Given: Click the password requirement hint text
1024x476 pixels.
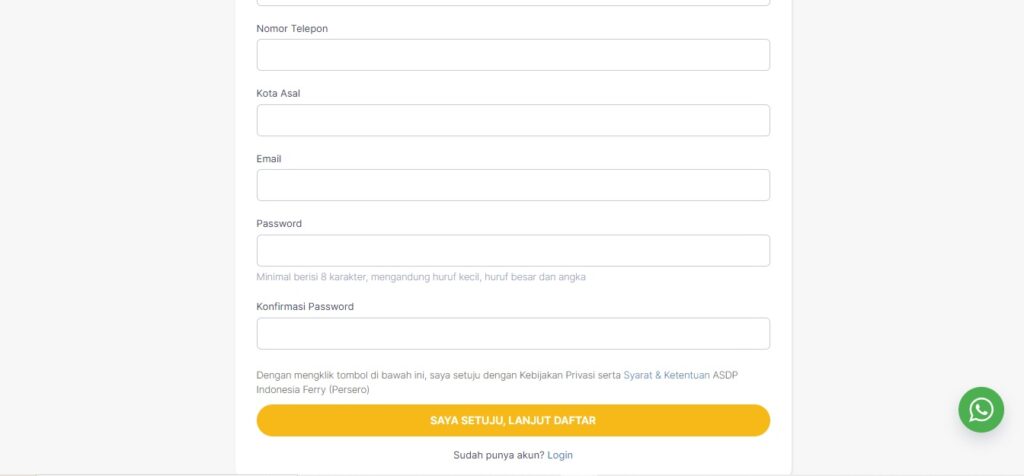Looking at the screenshot, I should click(421, 277).
